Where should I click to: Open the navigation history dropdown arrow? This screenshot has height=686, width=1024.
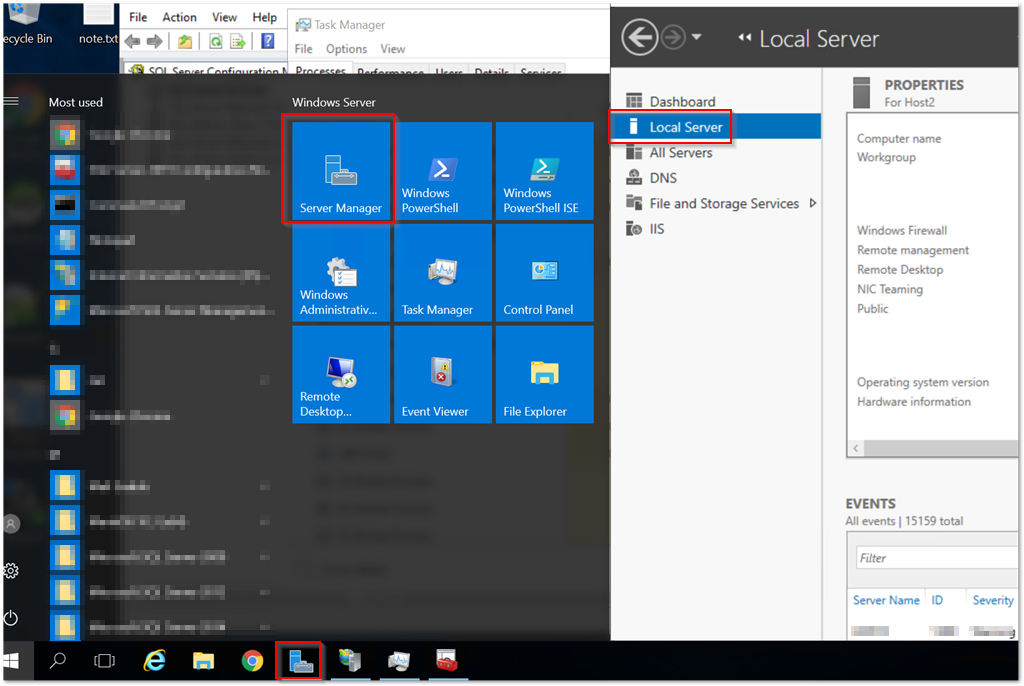(697, 38)
